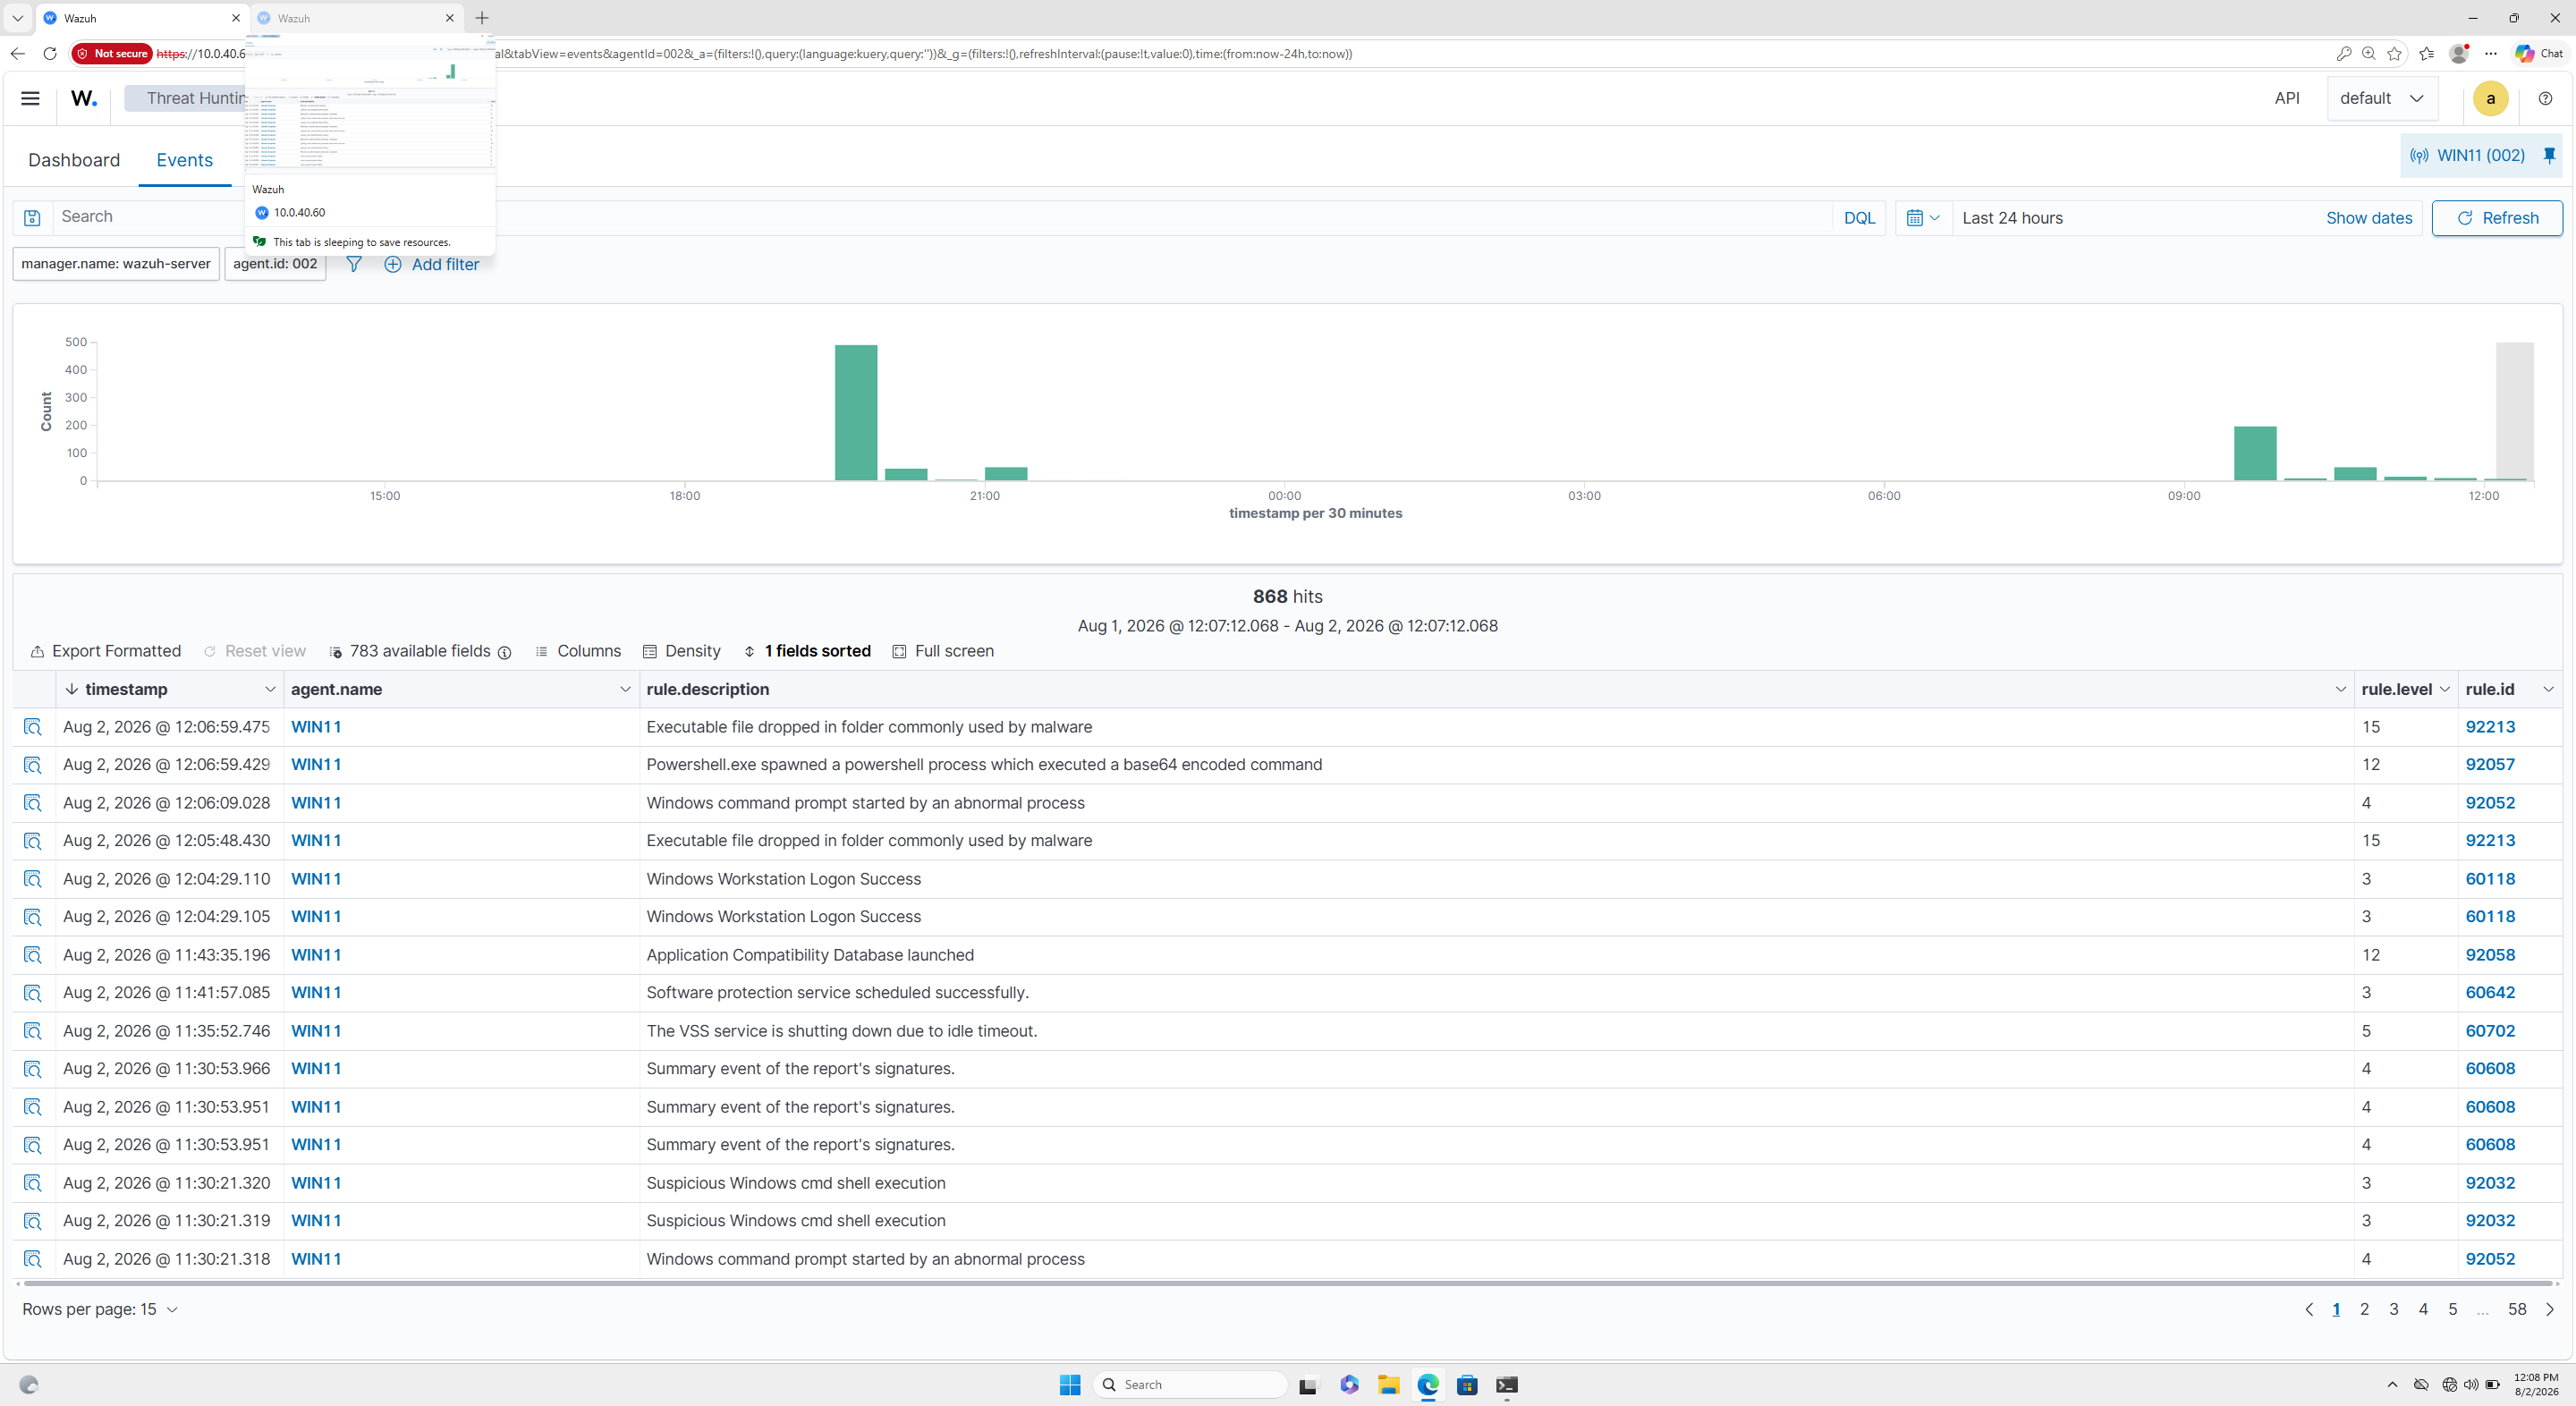Image resolution: width=2576 pixels, height=1406 pixels.
Task: Open timestamp column header menu chevron
Action: [x=269, y=689]
